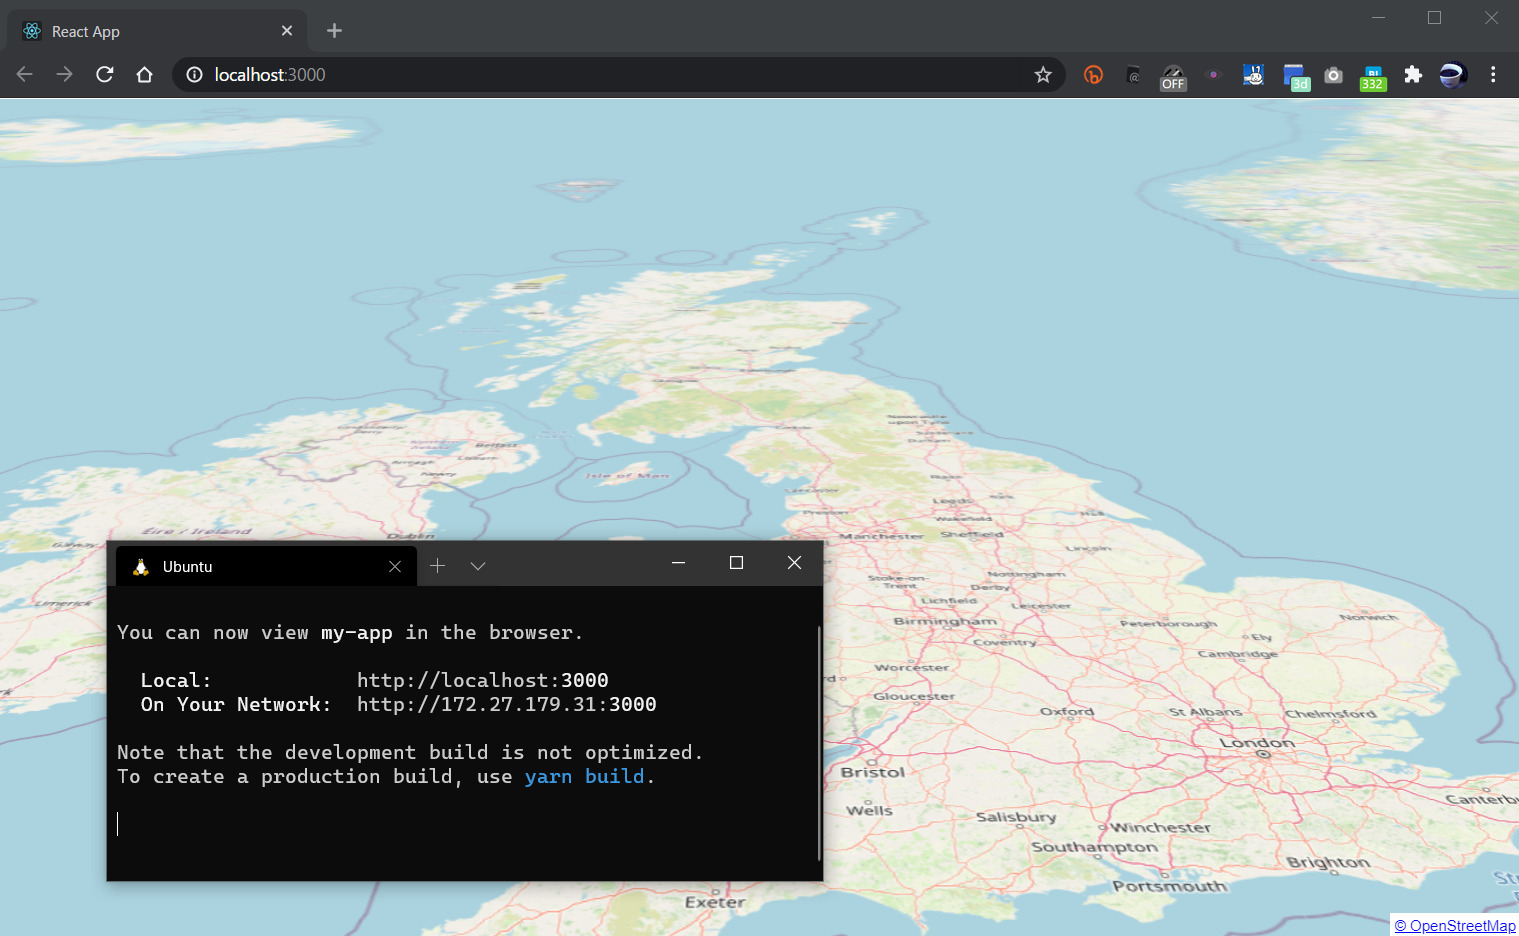Screen dimensions: 1519x936
Task: Open the Extensions puzzle piece menu
Action: (x=1413, y=75)
